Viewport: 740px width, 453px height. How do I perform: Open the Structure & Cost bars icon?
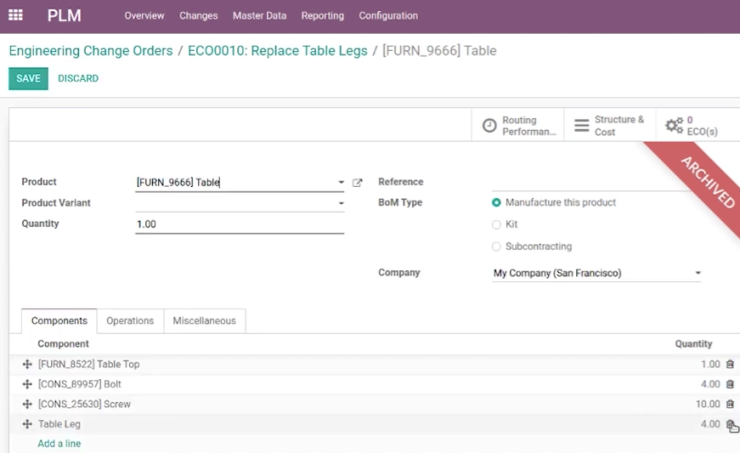[x=581, y=126]
